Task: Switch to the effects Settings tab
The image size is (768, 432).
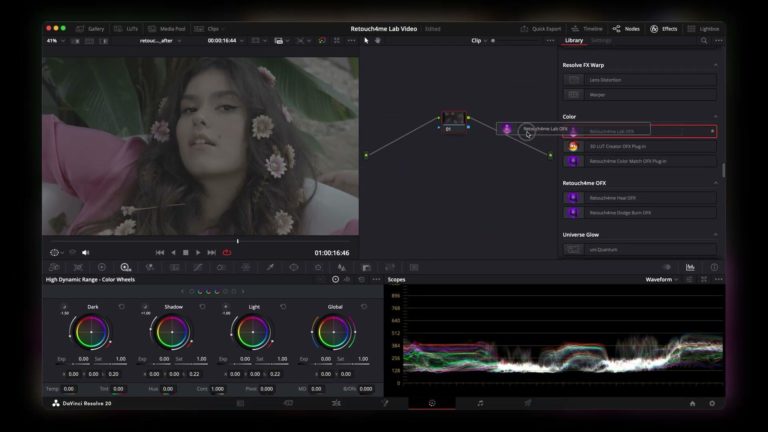Action: 601,41
